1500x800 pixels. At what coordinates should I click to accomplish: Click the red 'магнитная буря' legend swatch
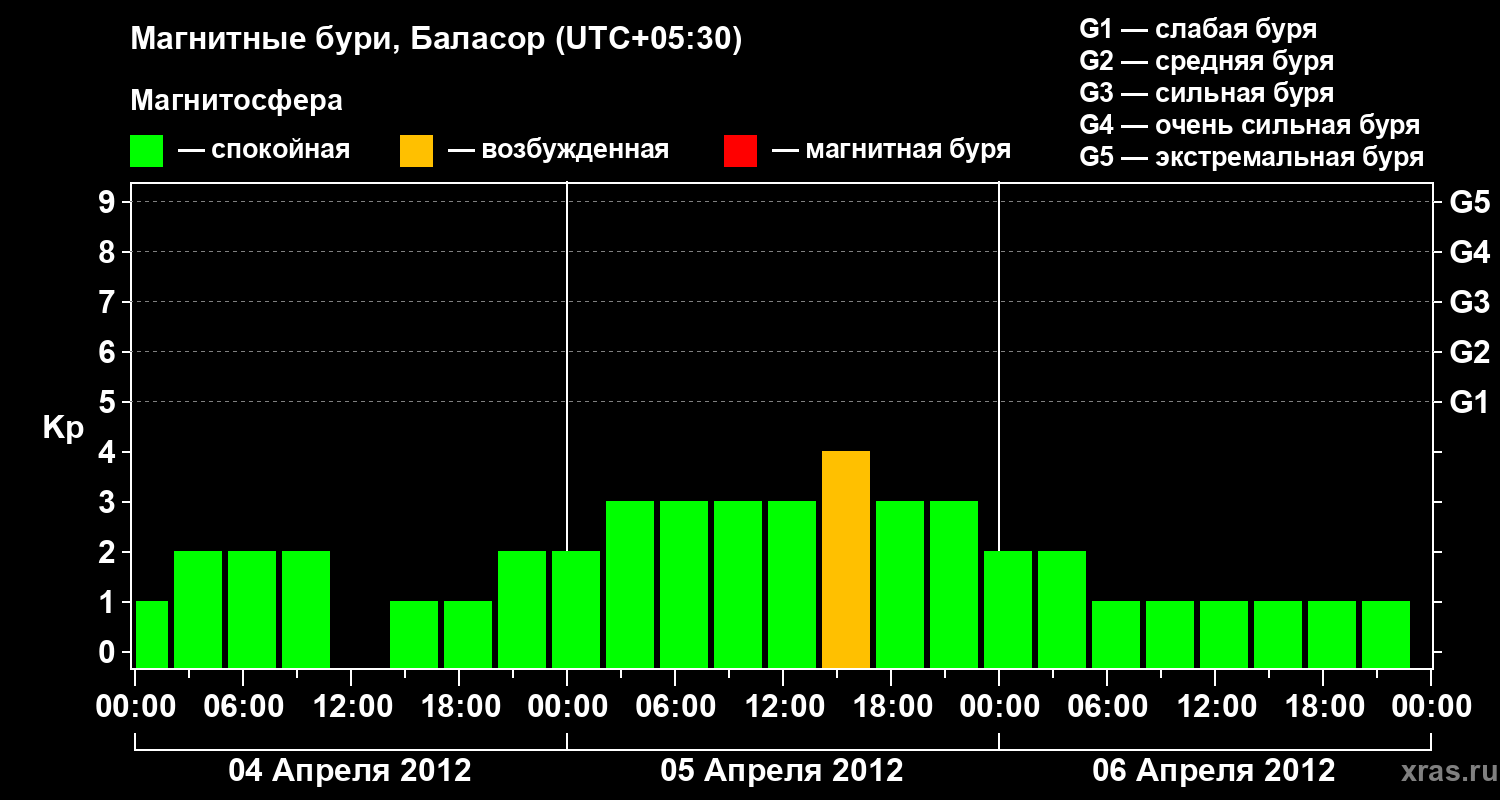pyautogui.click(x=741, y=151)
